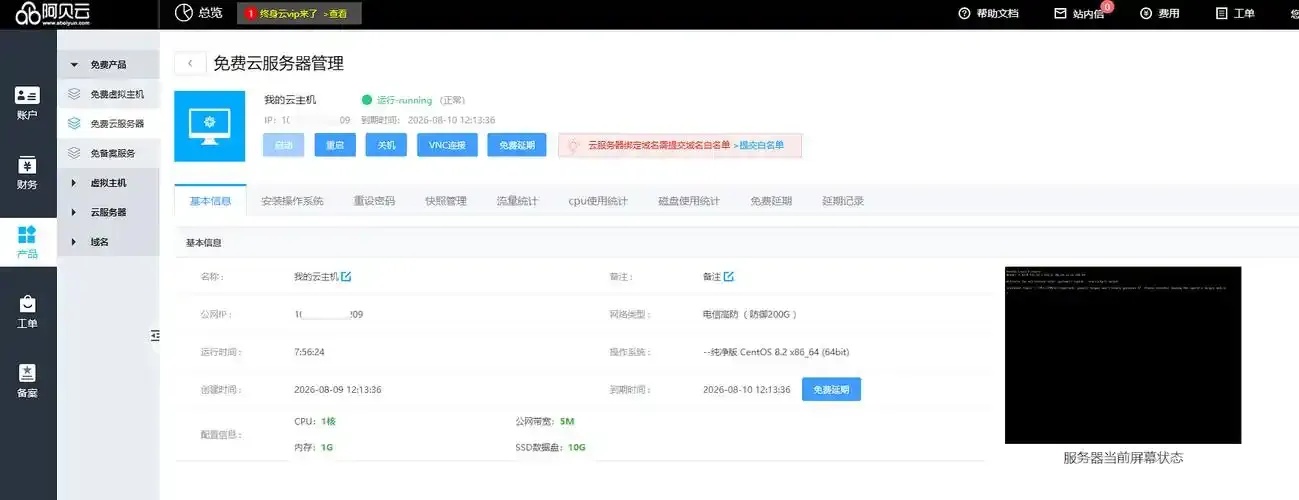Select 账户 account sidebar icon
Viewport: 1299px width, 500px height.
(x=27, y=95)
